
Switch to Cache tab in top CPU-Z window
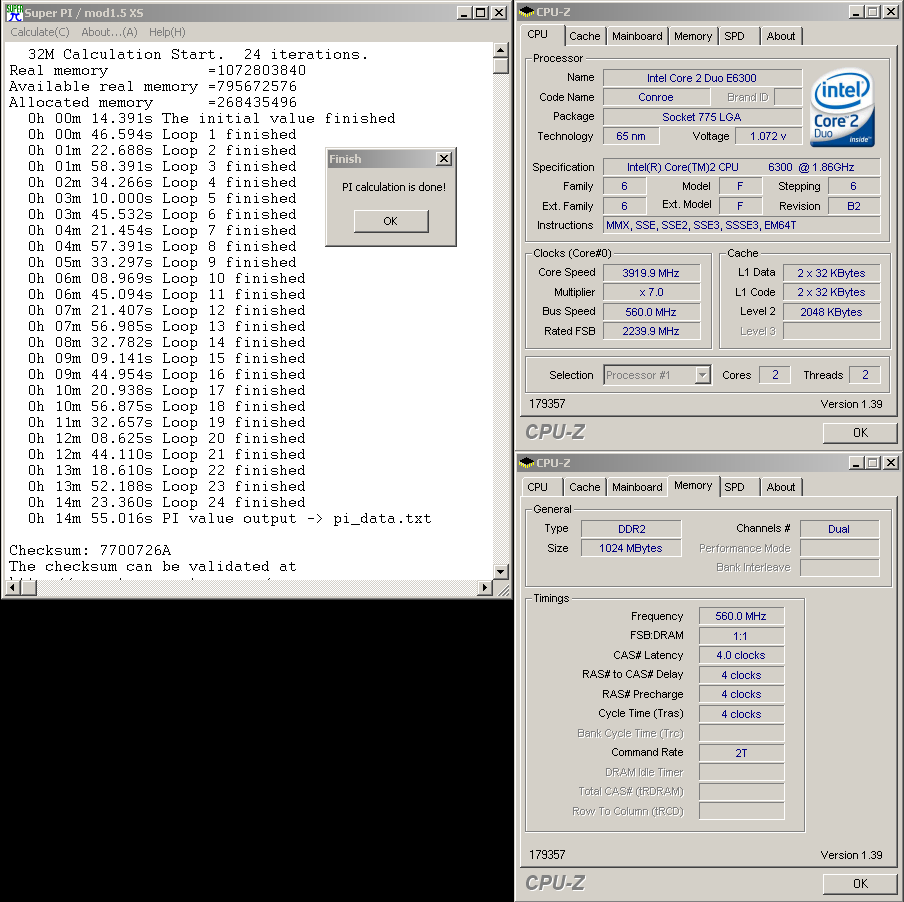coord(585,36)
